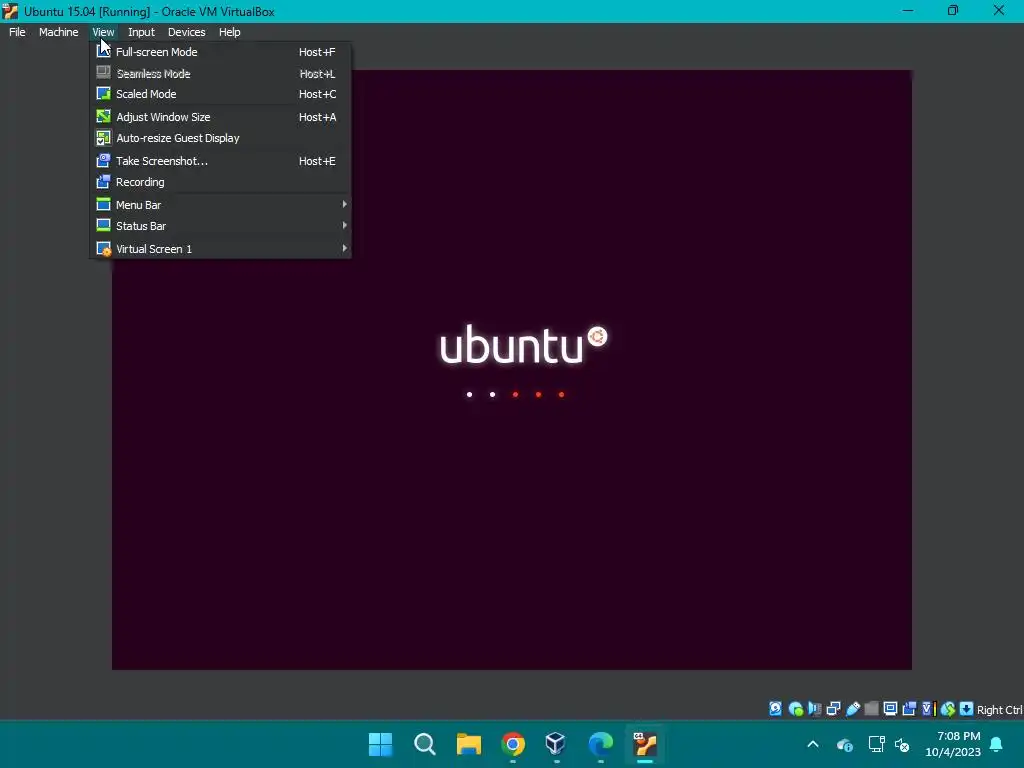Screen dimensions: 1024x768
Task: Click recording indicator in VirtualBox status bar
Action: click(x=909, y=709)
